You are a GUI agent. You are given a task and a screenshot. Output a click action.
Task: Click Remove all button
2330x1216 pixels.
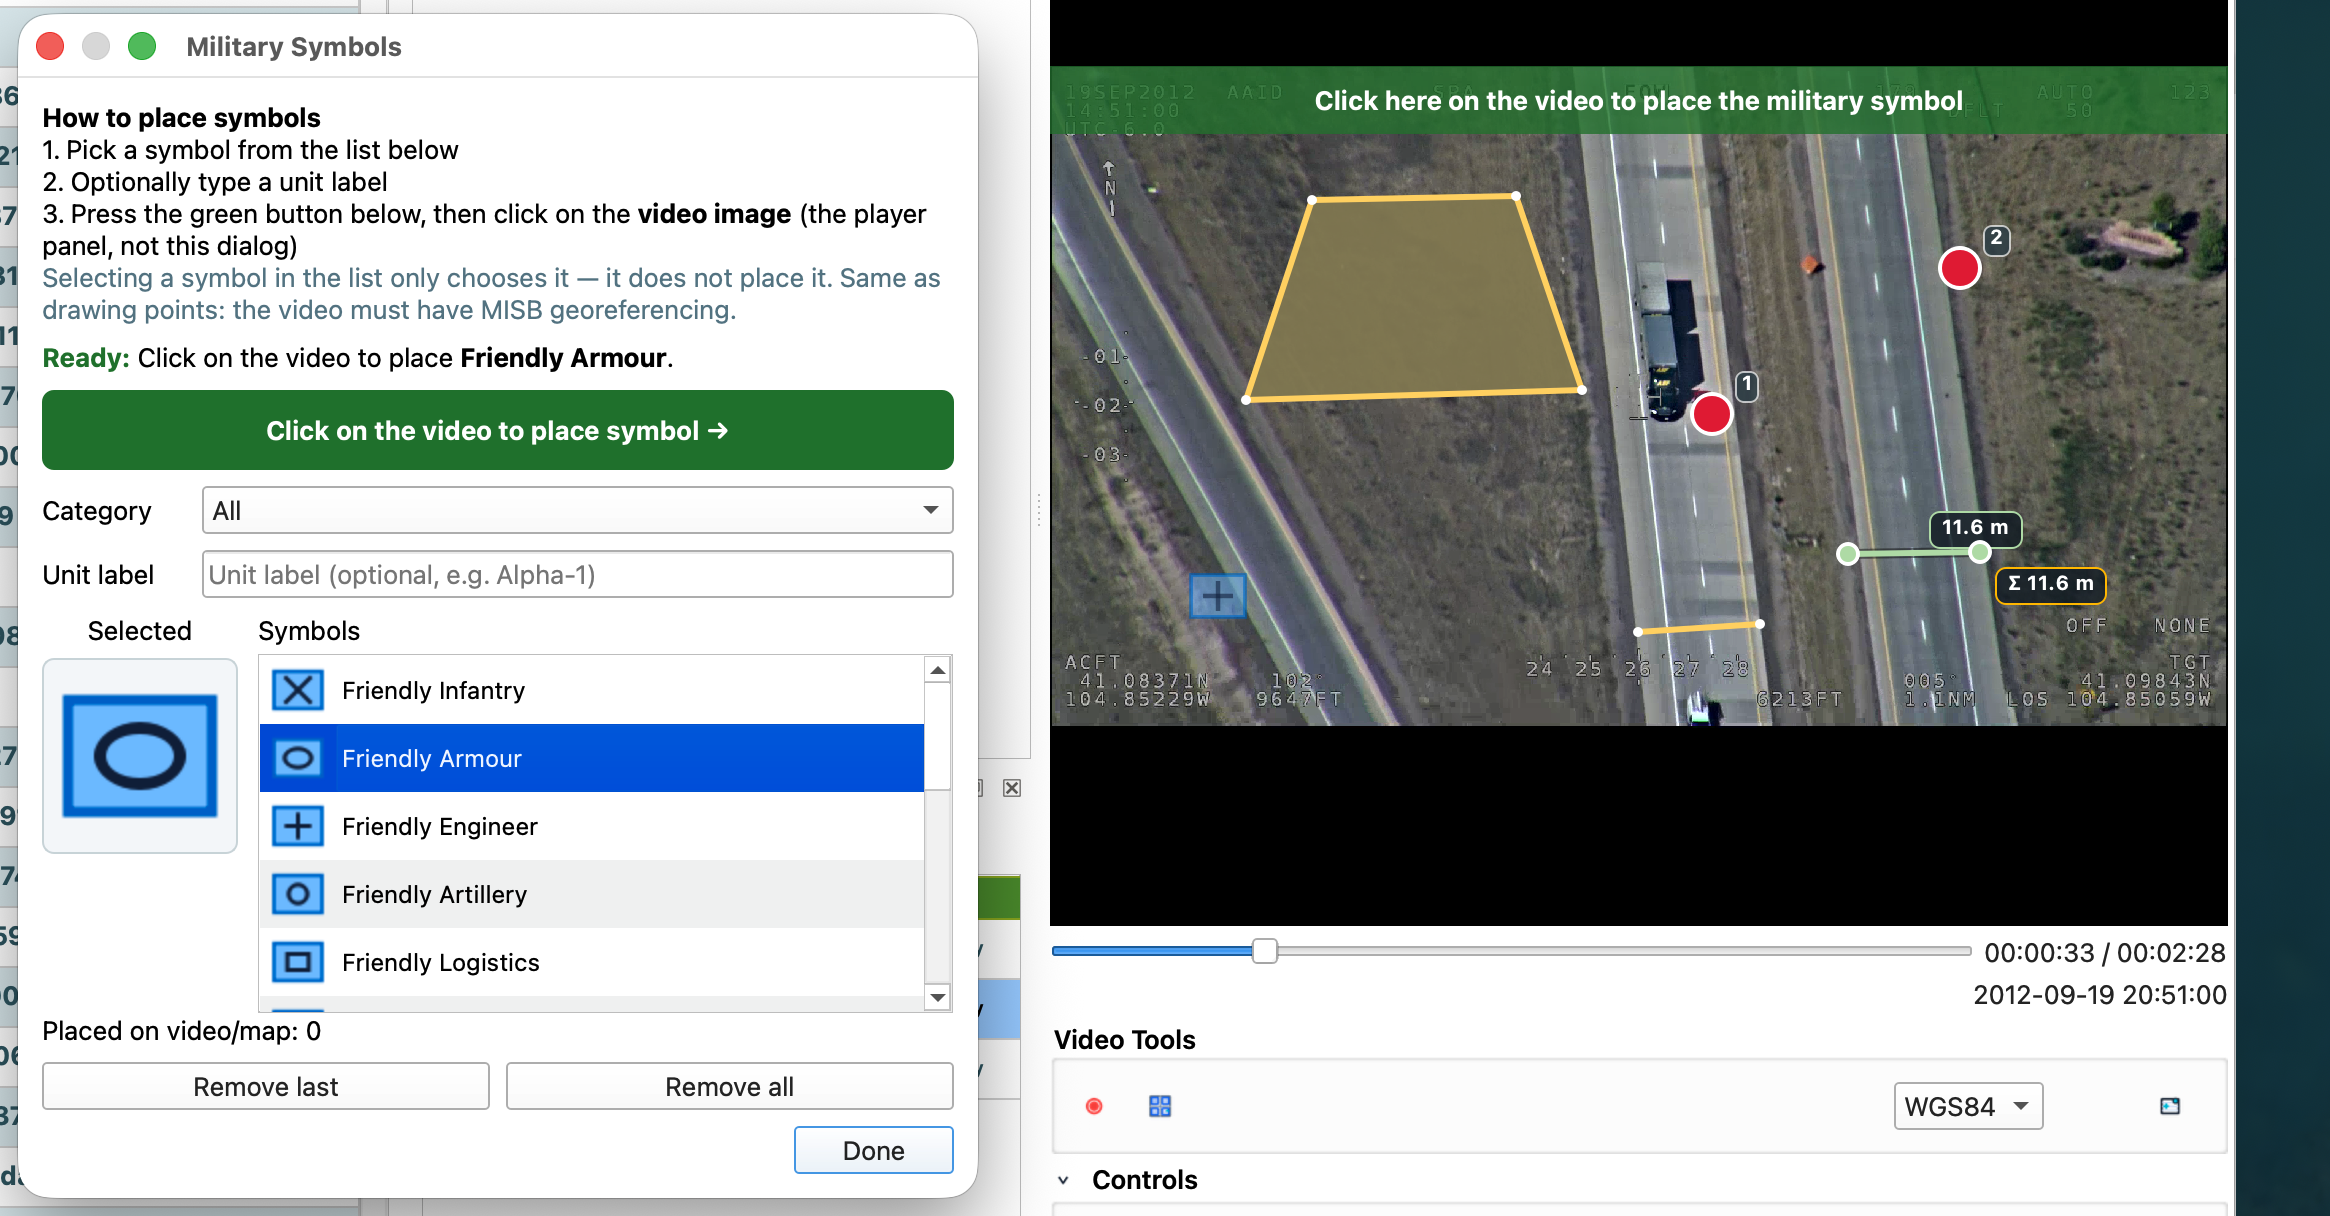729,1086
